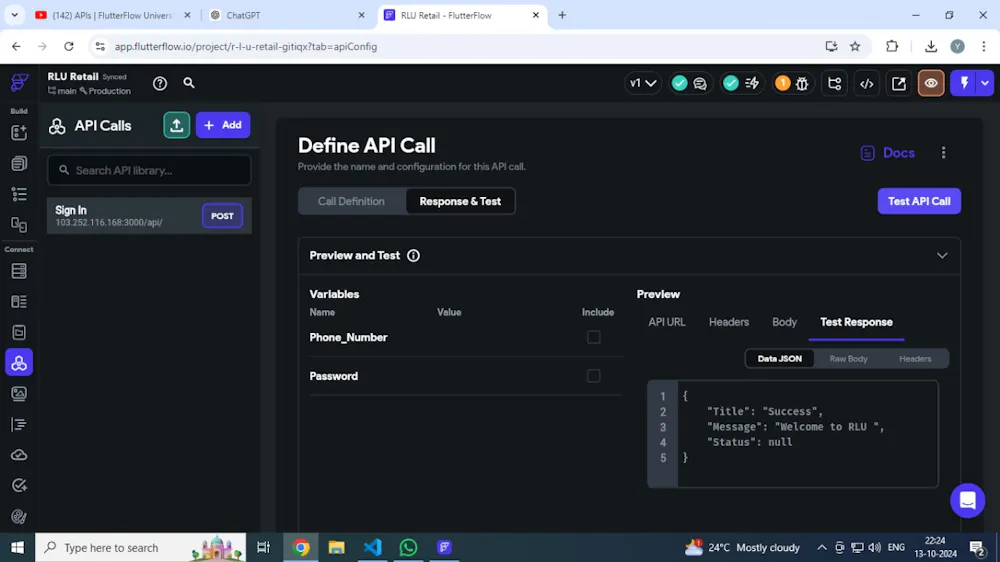Open the App State sidebar icon
The height and width of the screenshot is (562, 1000).
click(x=19, y=332)
